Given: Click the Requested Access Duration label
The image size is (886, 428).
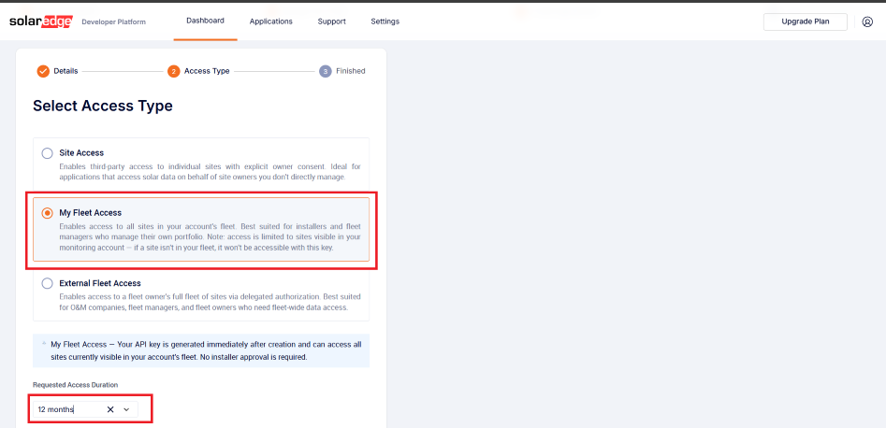Looking at the screenshot, I should (75, 384).
